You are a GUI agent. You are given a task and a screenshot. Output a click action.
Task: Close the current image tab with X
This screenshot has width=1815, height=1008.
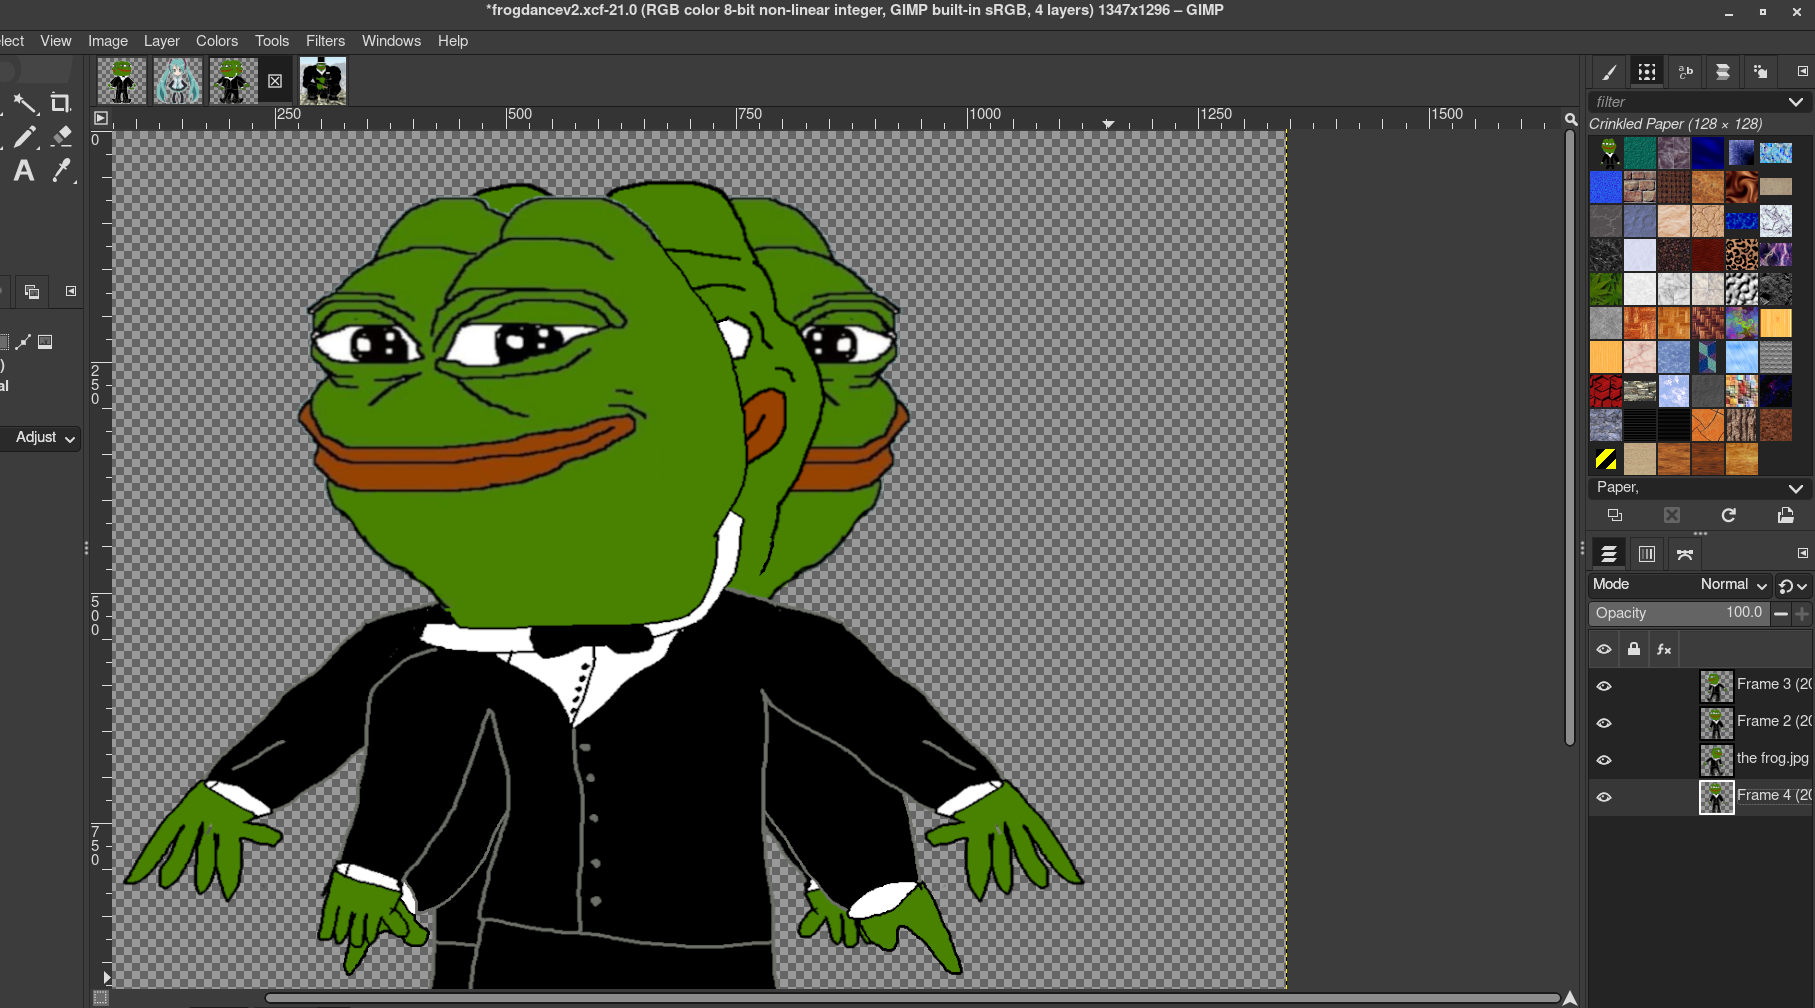point(275,81)
